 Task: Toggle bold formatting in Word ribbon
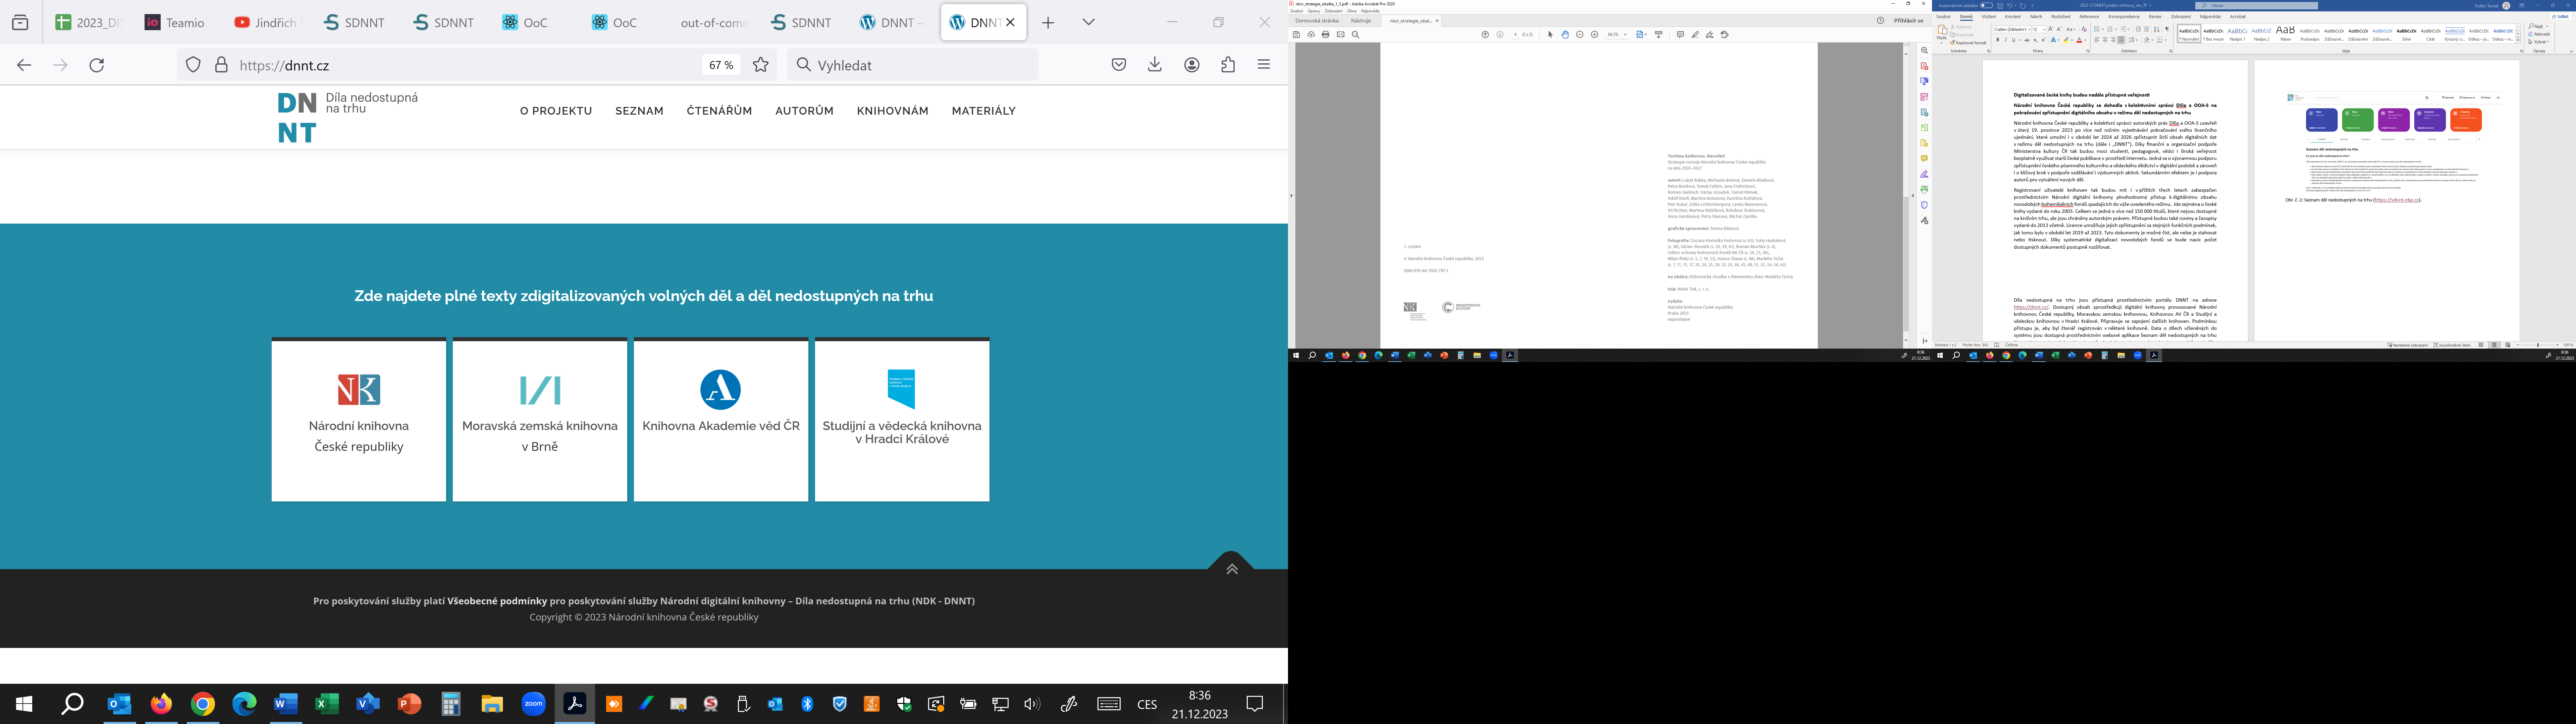coord(1998,40)
